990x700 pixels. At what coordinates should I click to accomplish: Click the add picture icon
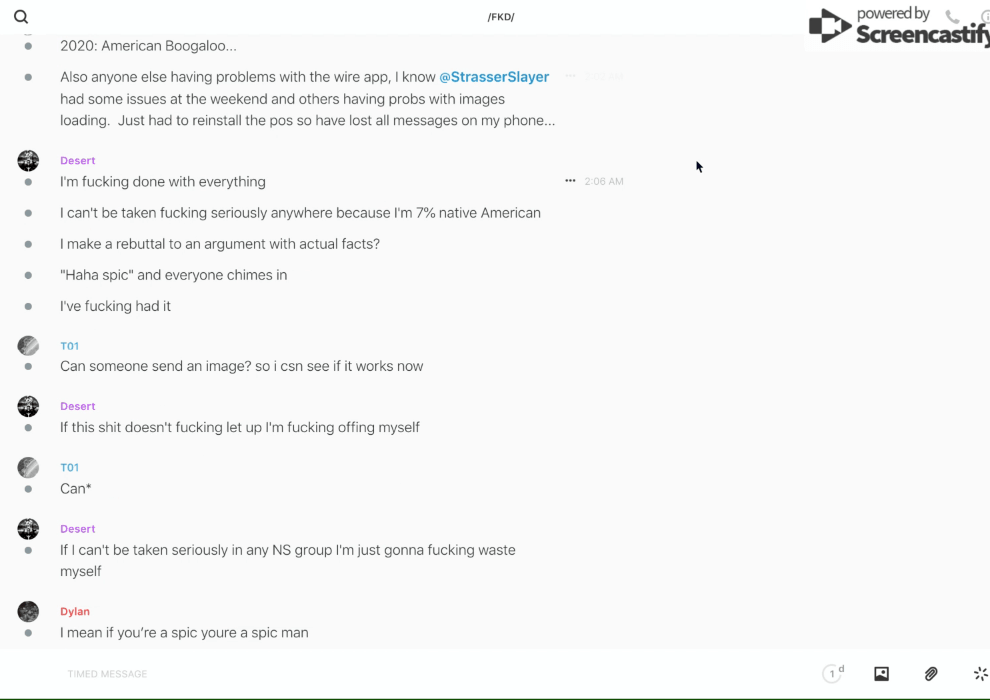[881, 674]
